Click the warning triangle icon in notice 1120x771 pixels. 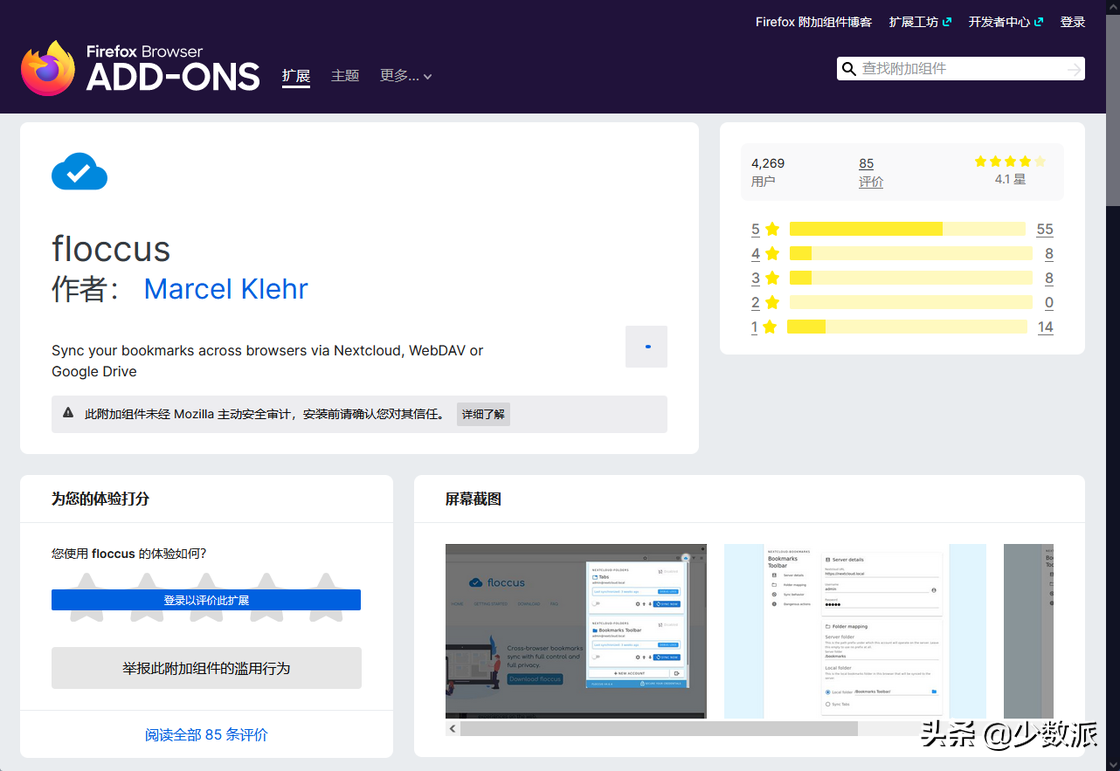(x=68, y=413)
